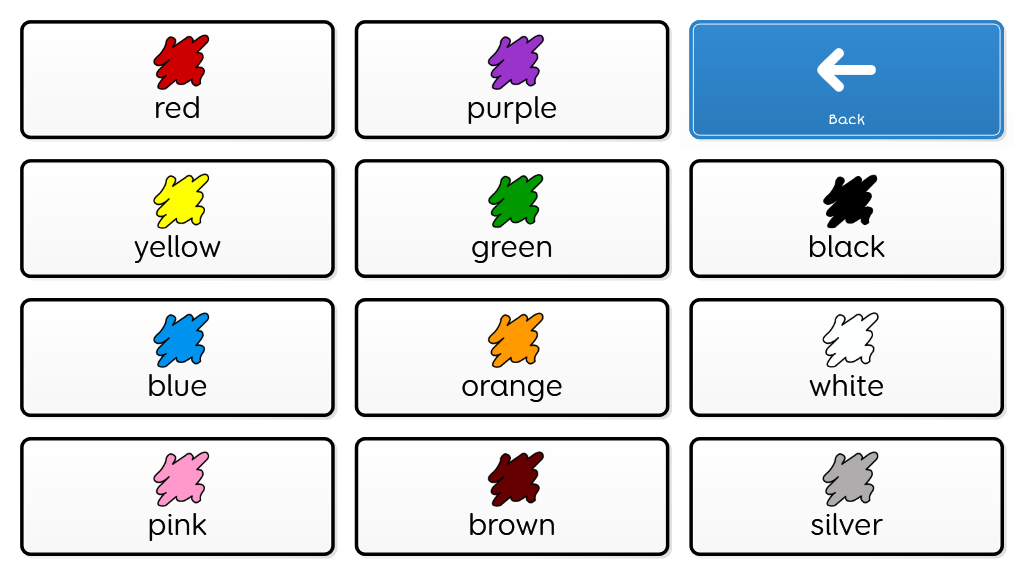Click the word "red"
1024x576 pixels.
click(x=177, y=108)
